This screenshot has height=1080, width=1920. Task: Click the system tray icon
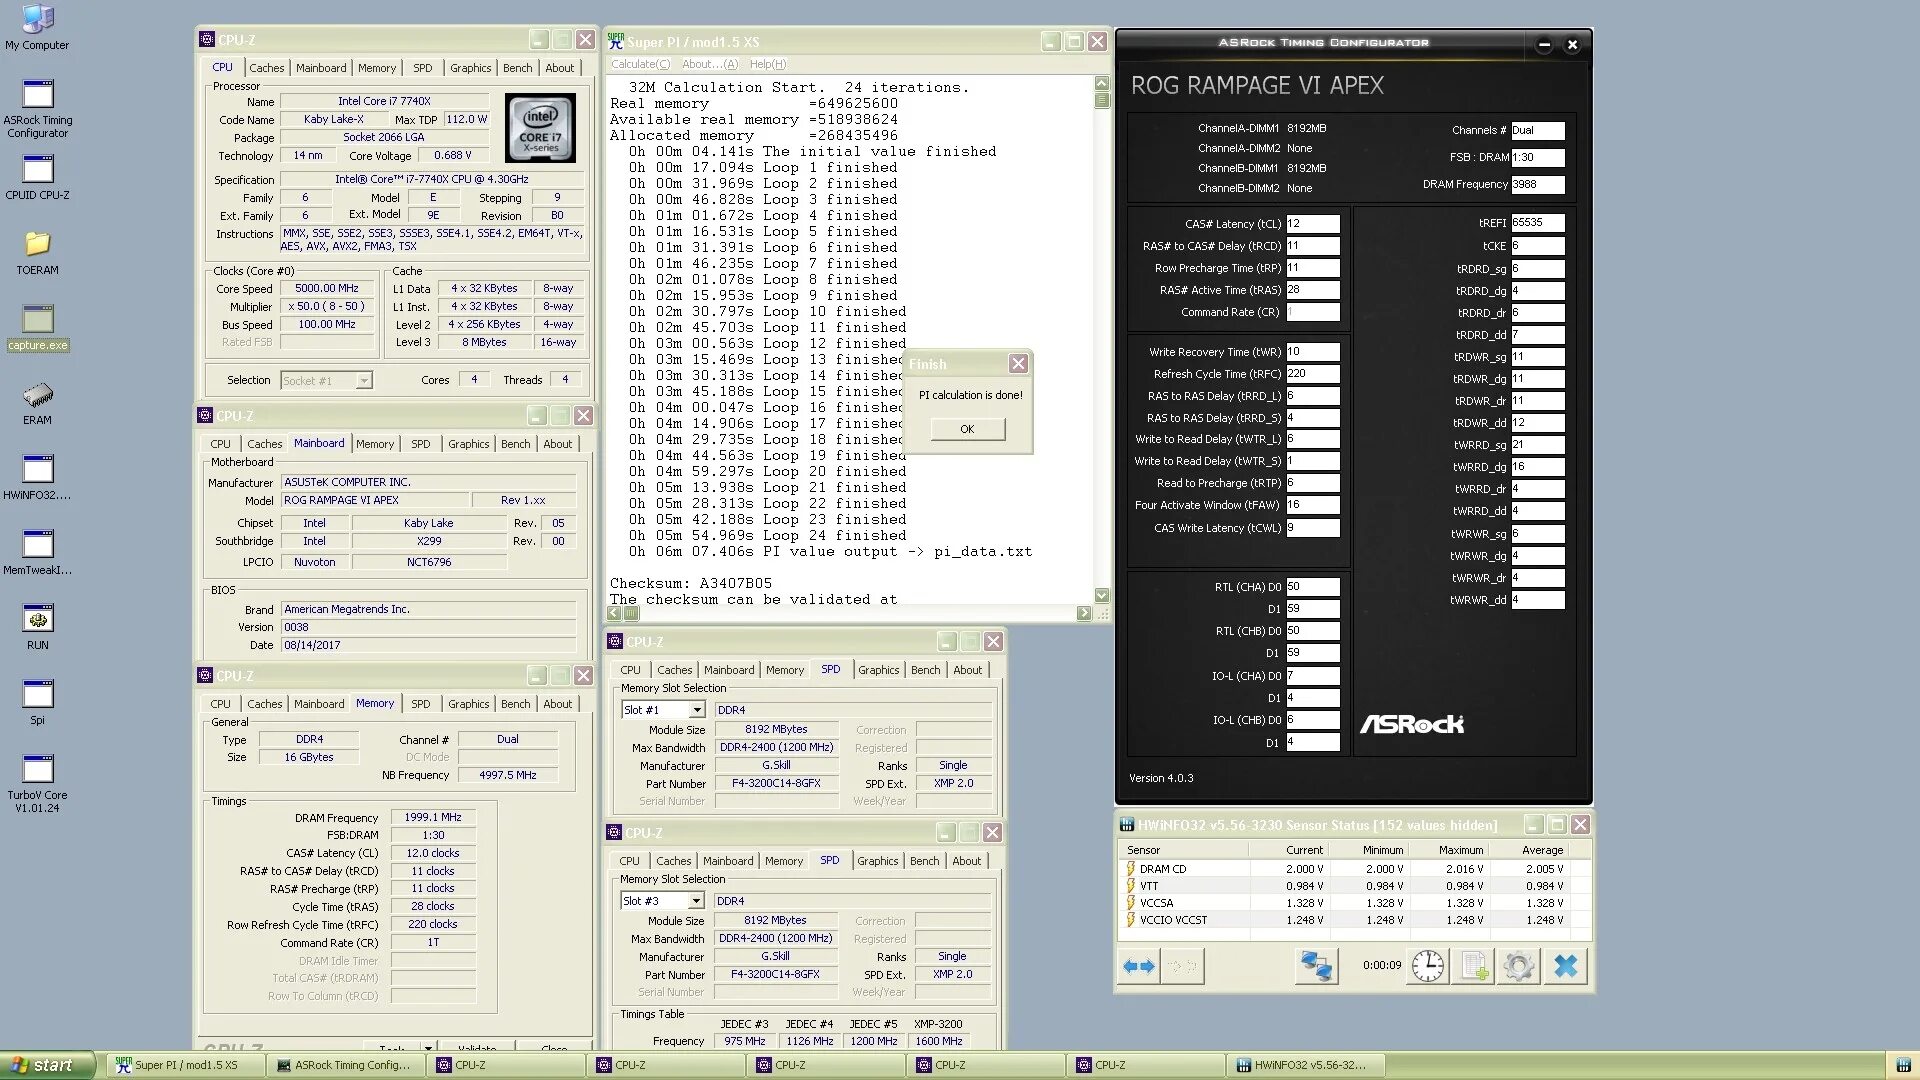pyautogui.click(x=1901, y=1065)
